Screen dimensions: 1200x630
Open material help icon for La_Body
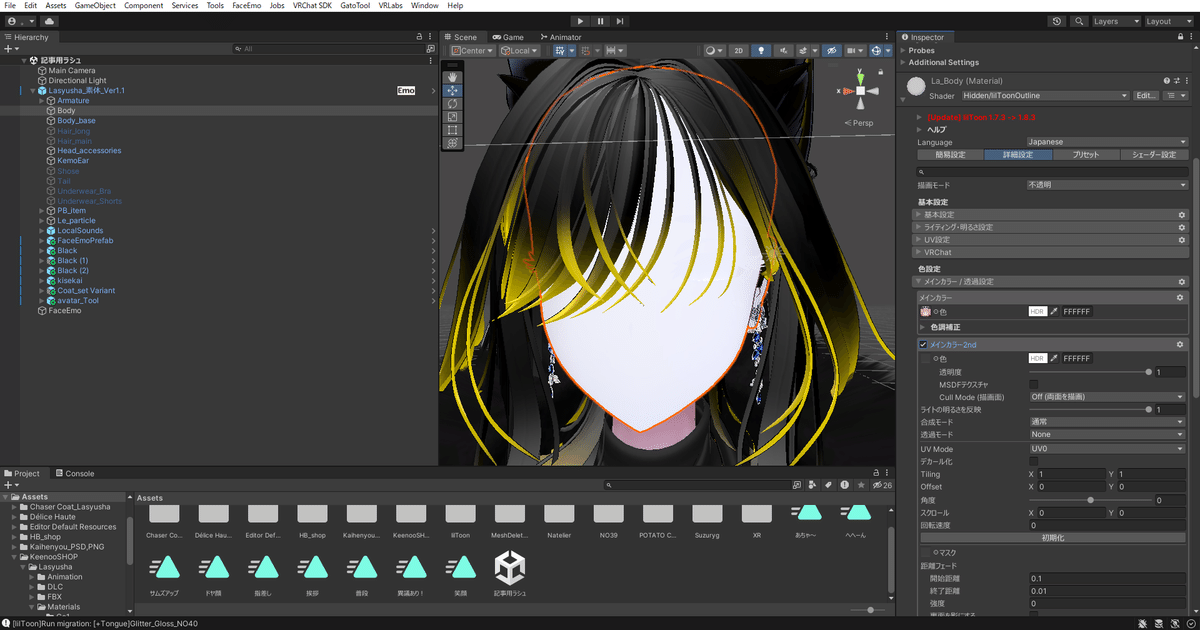1166,81
